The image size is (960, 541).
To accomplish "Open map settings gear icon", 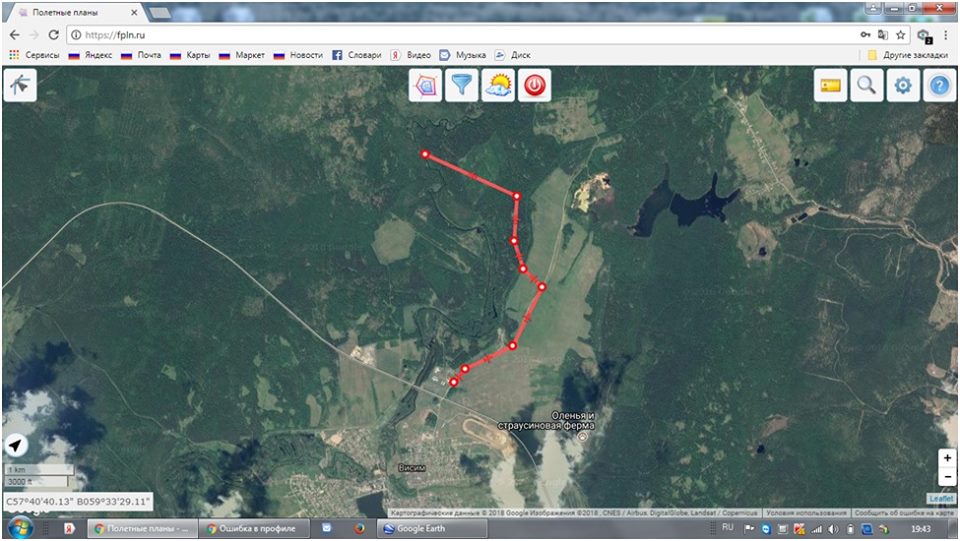I will point(903,86).
